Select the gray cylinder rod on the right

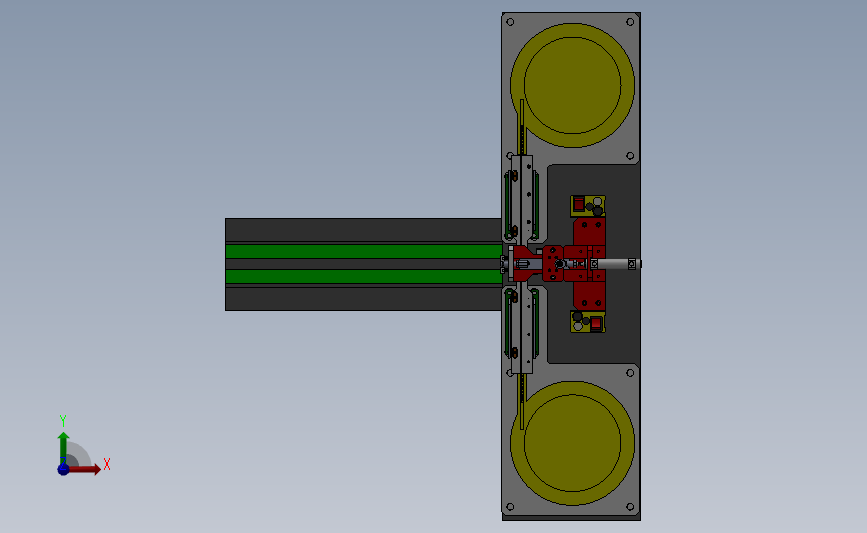pos(618,264)
